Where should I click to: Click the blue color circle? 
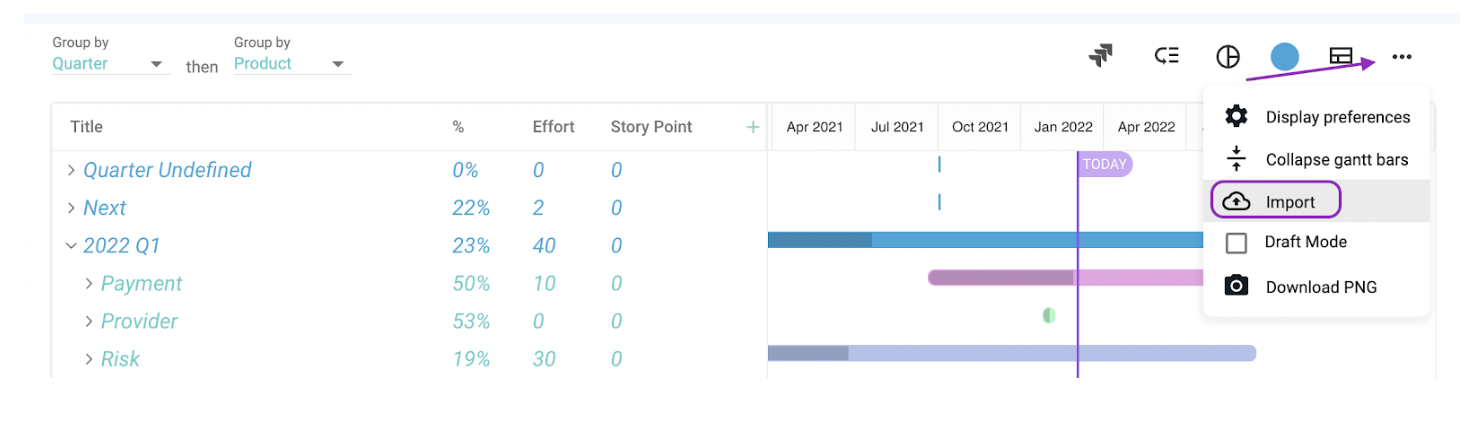pyautogui.click(x=1285, y=57)
